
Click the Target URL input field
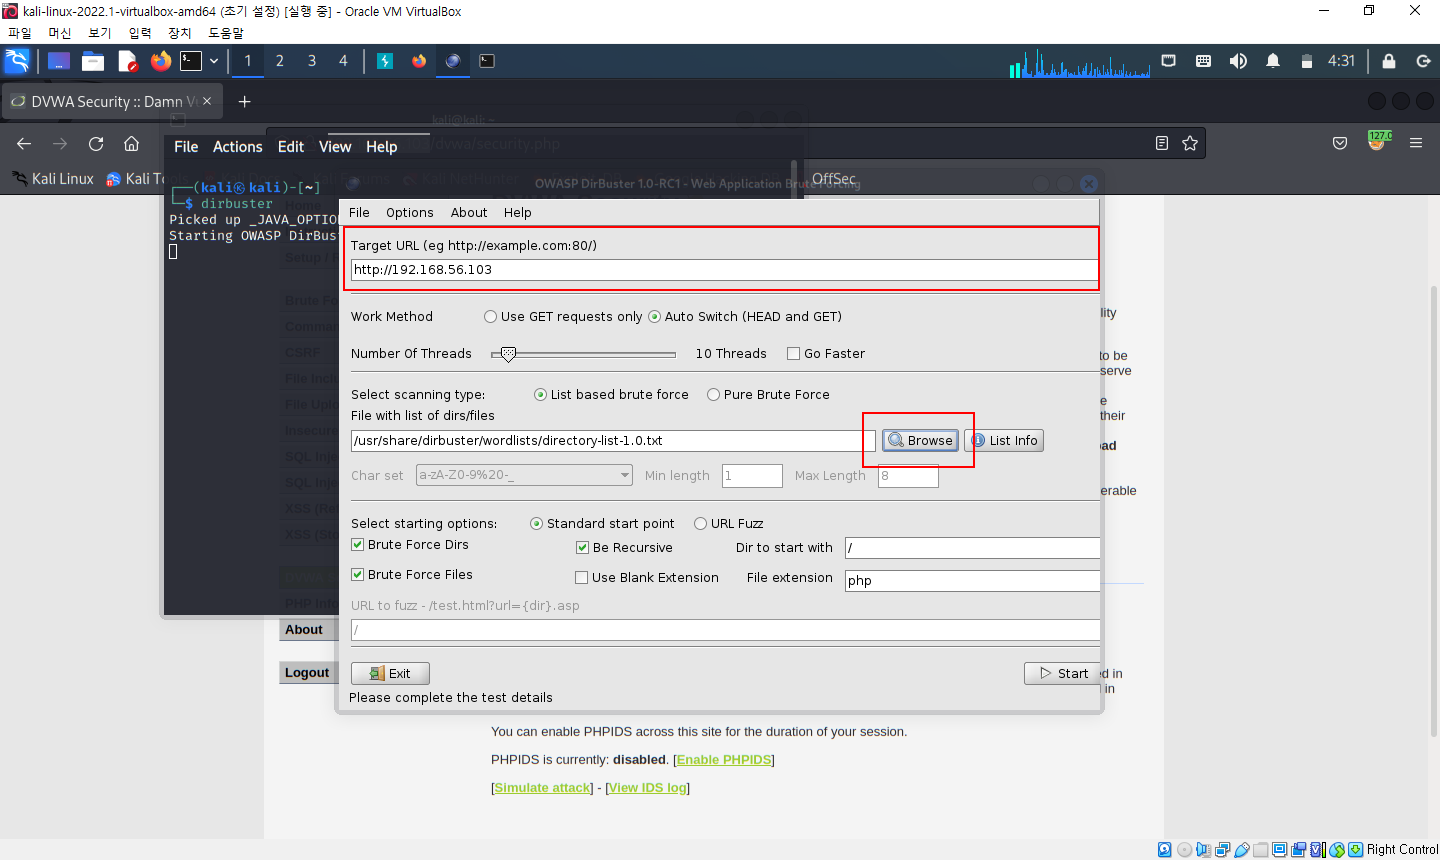click(x=724, y=270)
